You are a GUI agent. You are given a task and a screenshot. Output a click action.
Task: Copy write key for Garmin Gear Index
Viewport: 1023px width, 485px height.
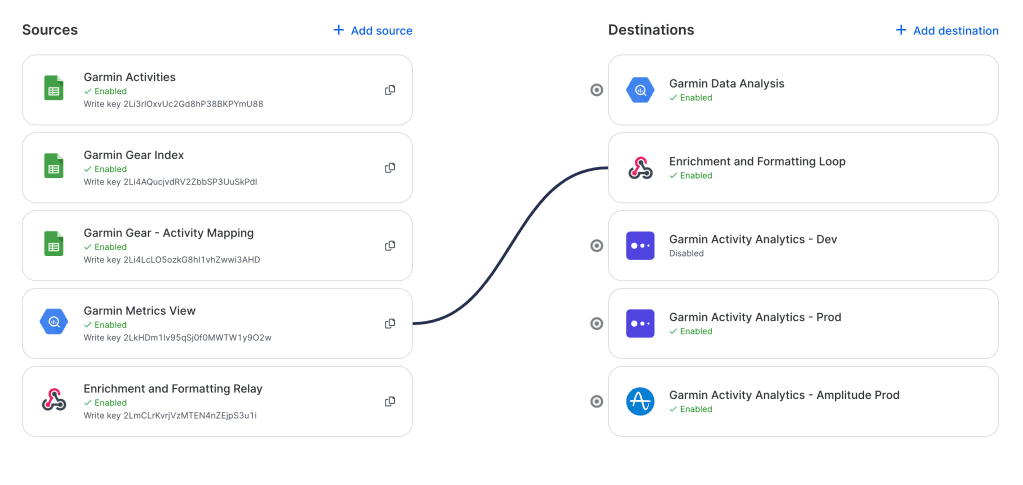coord(390,168)
